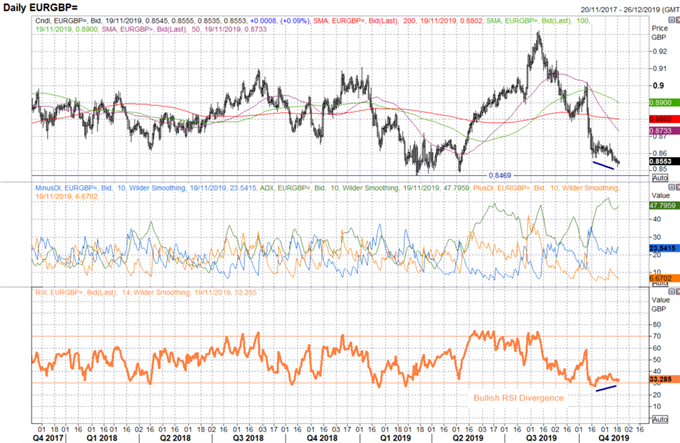This screenshot has width=680, height=443.
Task: Select the orange 6.6702 PlusDI value tag
Action: coord(664,278)
